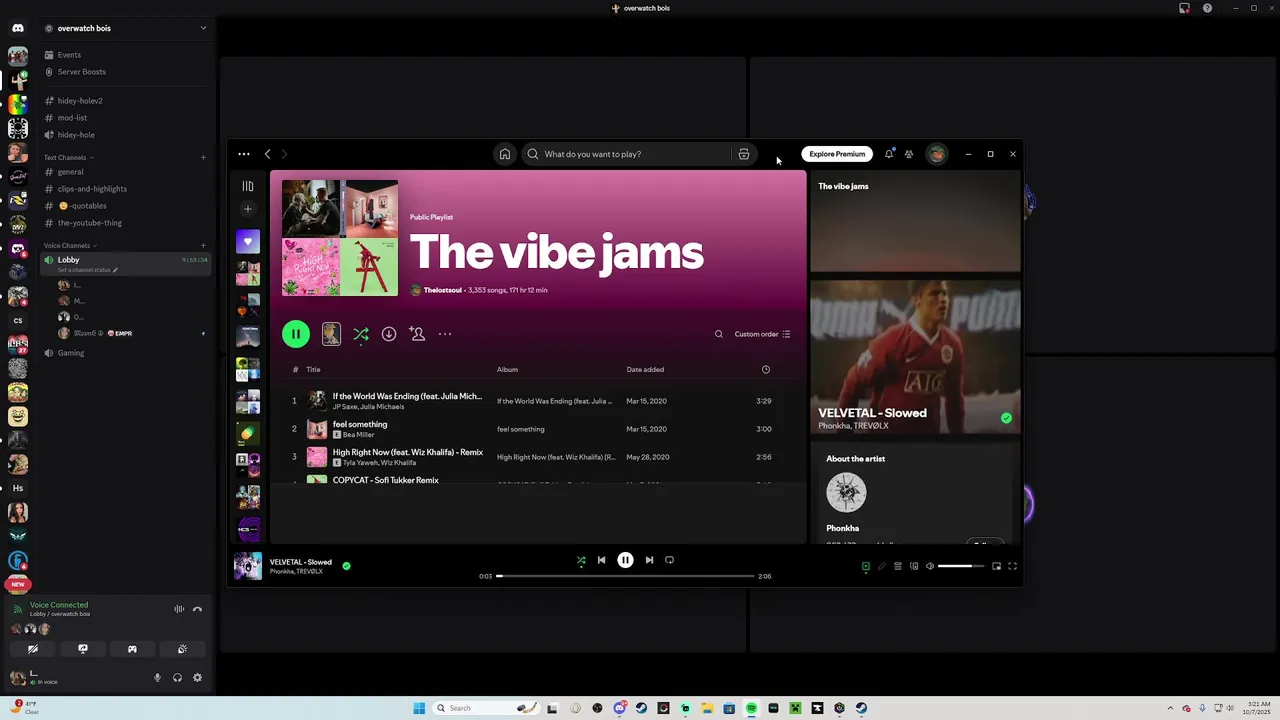Screen dimensions: 1280x720
Task: Search within the playlist using magnifier icon
Action: (x=718, y=334)
